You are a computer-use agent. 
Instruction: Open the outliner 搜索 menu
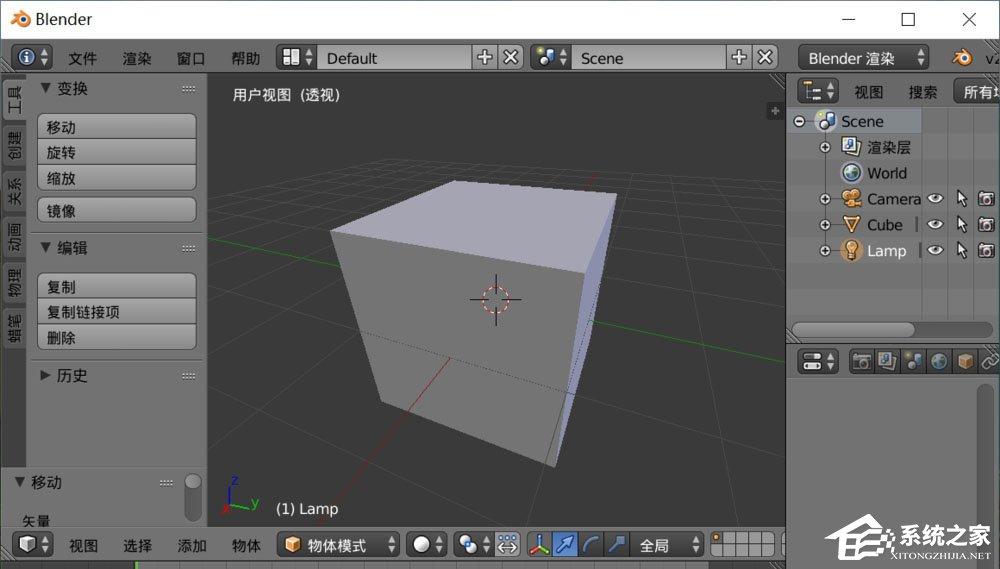[923, 92]
